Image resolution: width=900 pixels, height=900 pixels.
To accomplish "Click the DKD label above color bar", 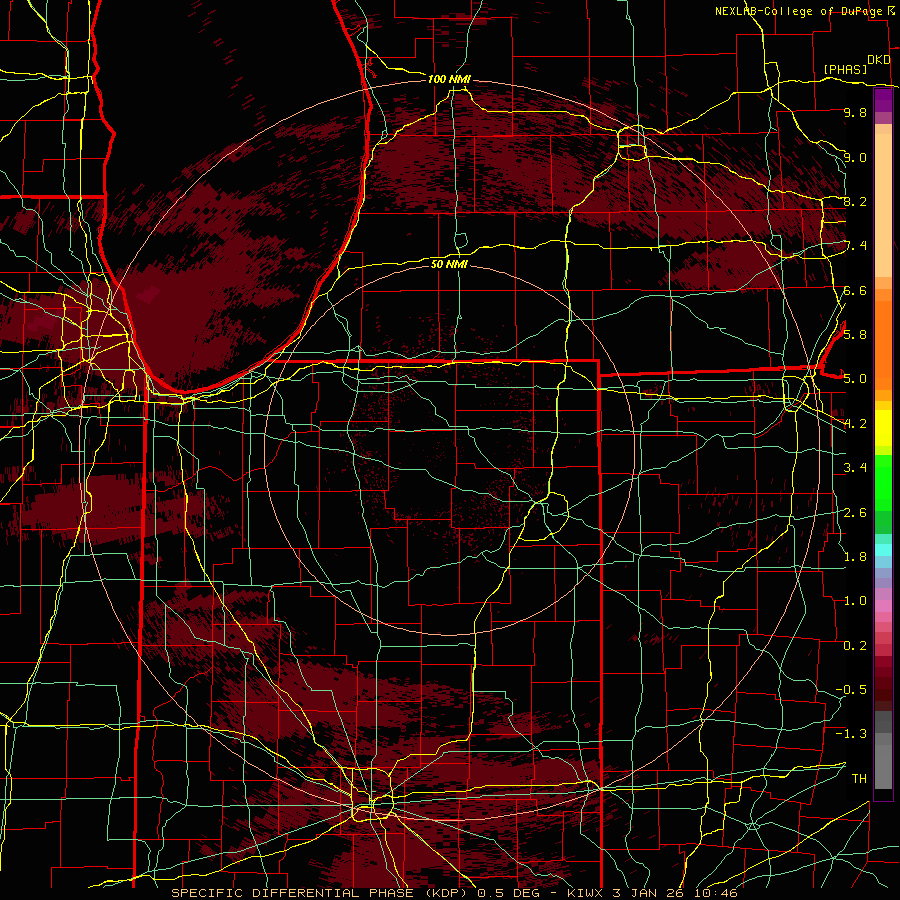I will pyautogui.click(x=879, y=60).
